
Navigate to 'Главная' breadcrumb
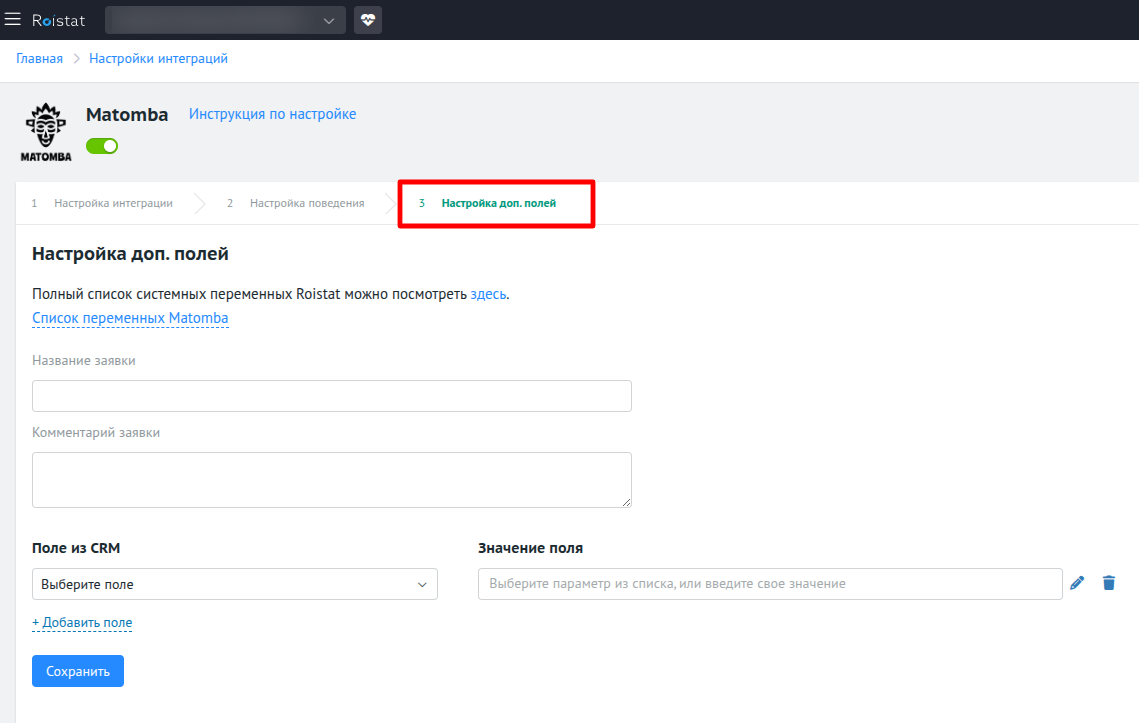39,59
